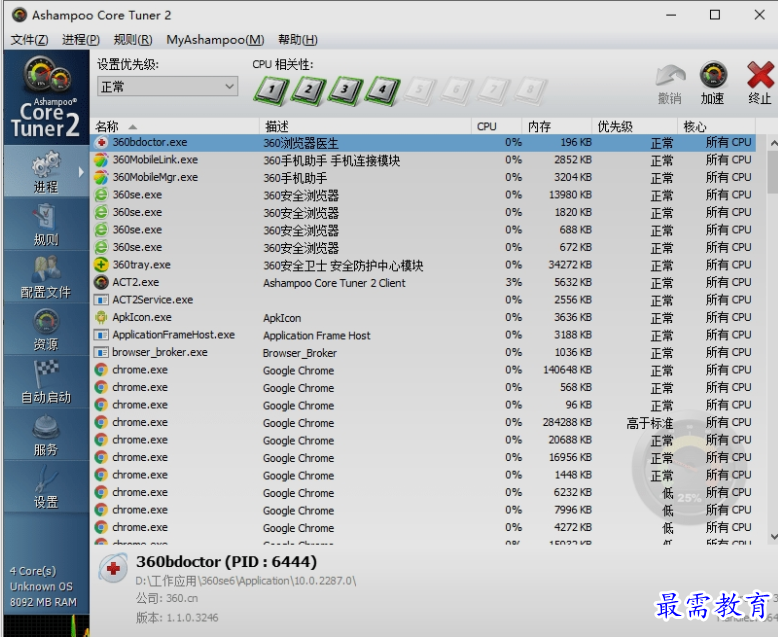778x637 pixels.
Task: Click the scrollbar up arrow
Action: 773,143
